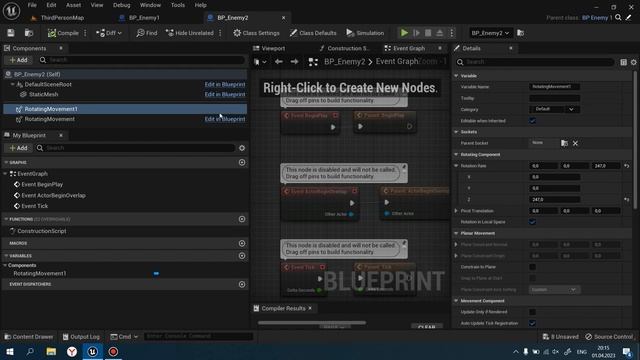Open Details panel settings gear
640x360 pixels.
point(633,62)
